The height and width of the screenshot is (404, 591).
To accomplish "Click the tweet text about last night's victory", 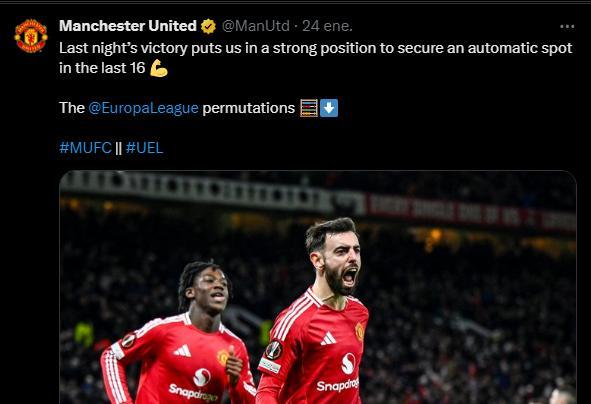I will 315,58.
